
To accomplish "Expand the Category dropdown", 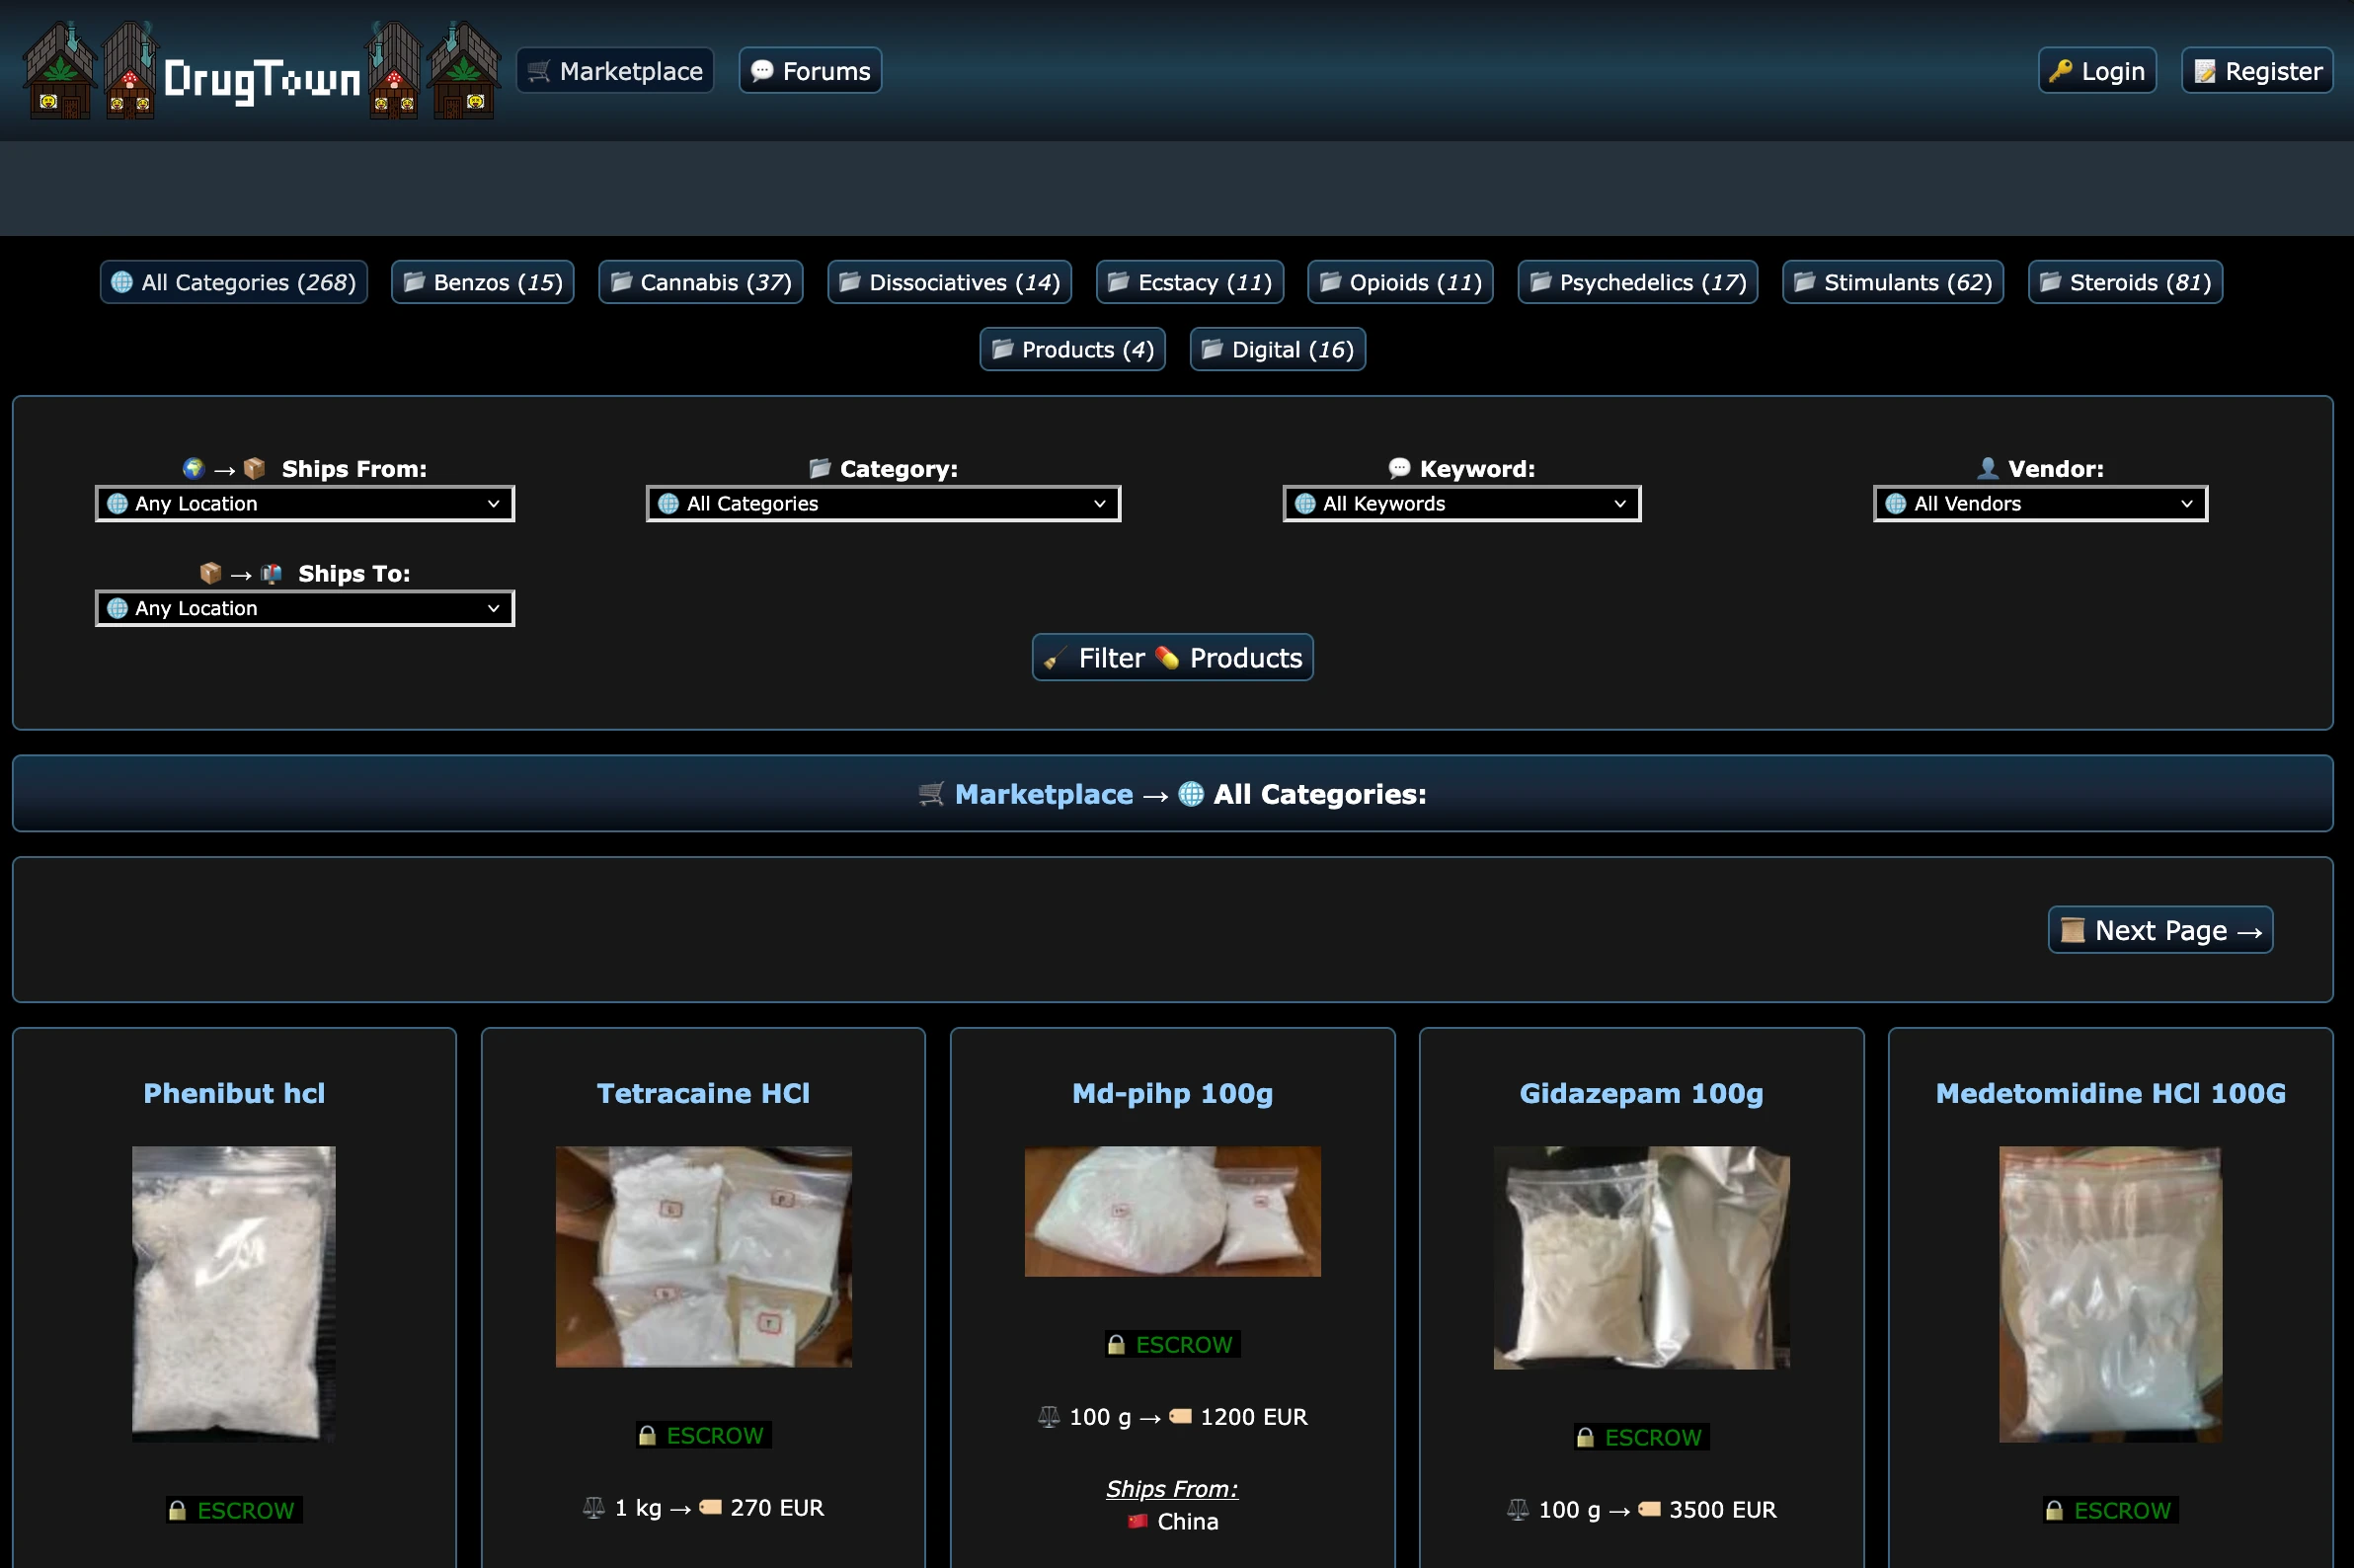I will (x=883, y=503).
